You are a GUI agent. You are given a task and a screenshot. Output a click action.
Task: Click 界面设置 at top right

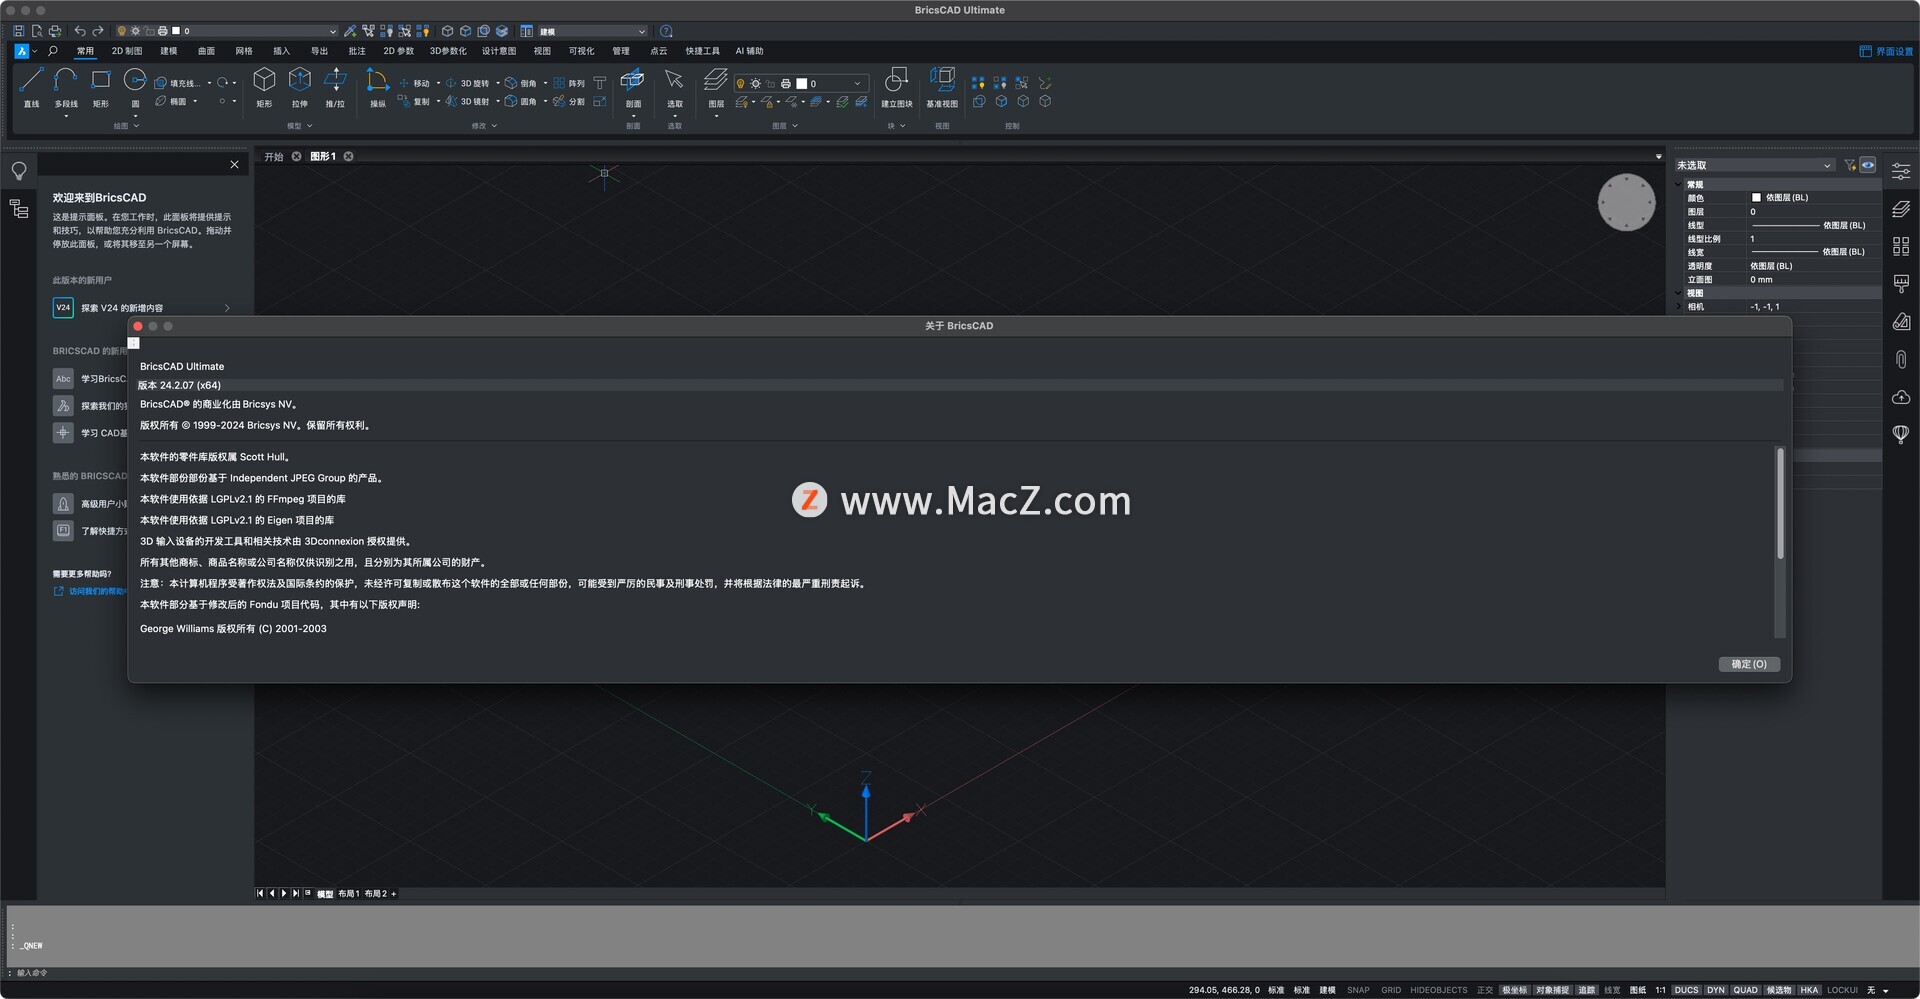click(x=1886, y=51)
